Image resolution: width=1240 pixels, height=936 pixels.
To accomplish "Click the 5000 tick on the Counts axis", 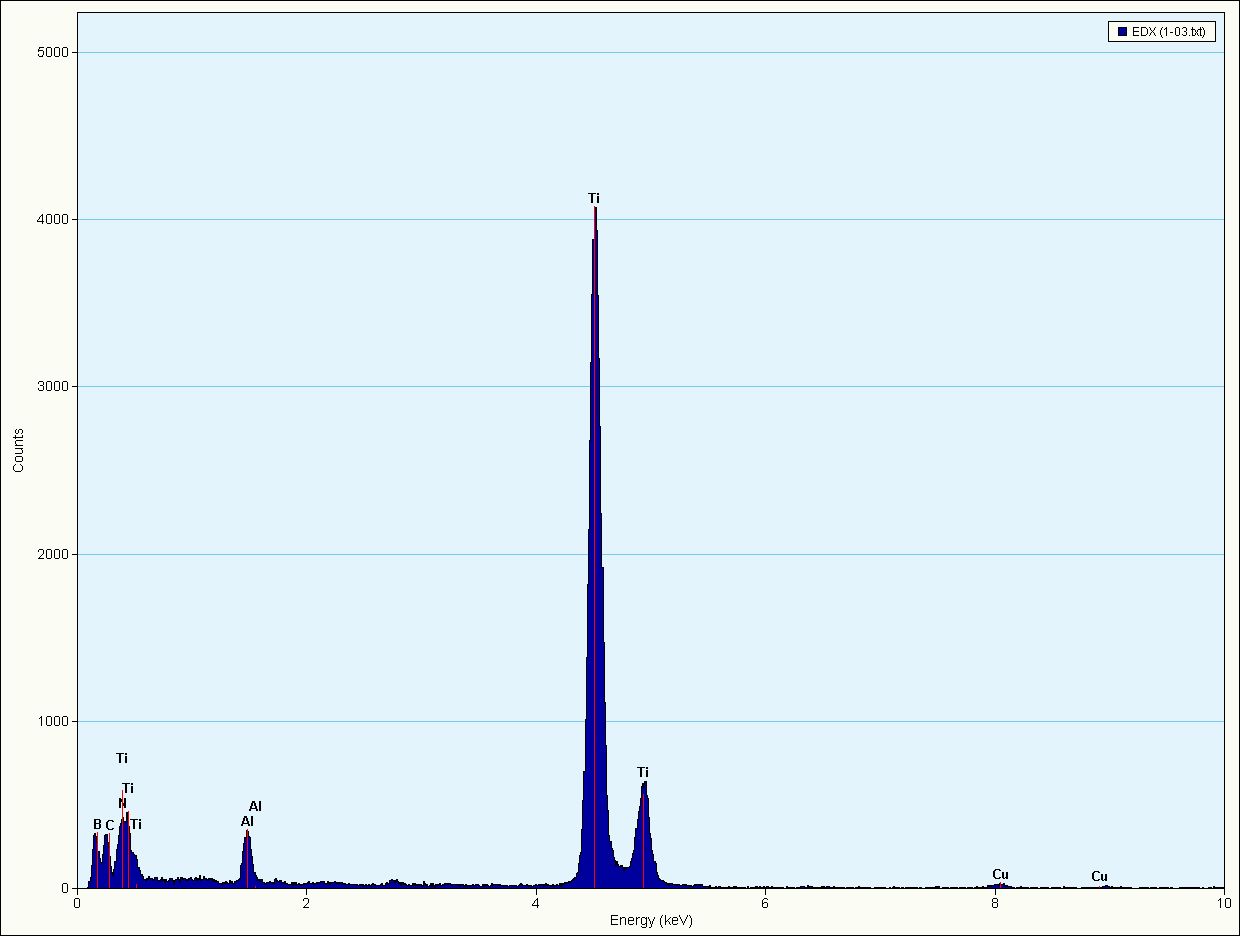I will point(53,52).
